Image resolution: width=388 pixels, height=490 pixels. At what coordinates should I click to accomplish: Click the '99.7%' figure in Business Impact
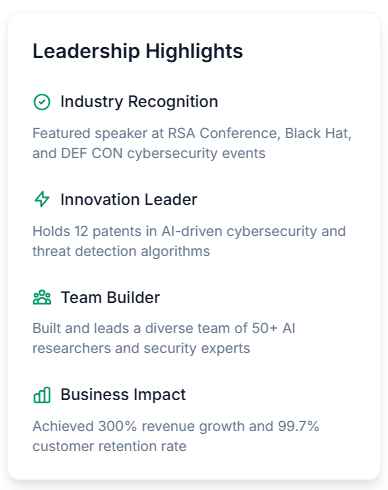click(x=298, y=426)
